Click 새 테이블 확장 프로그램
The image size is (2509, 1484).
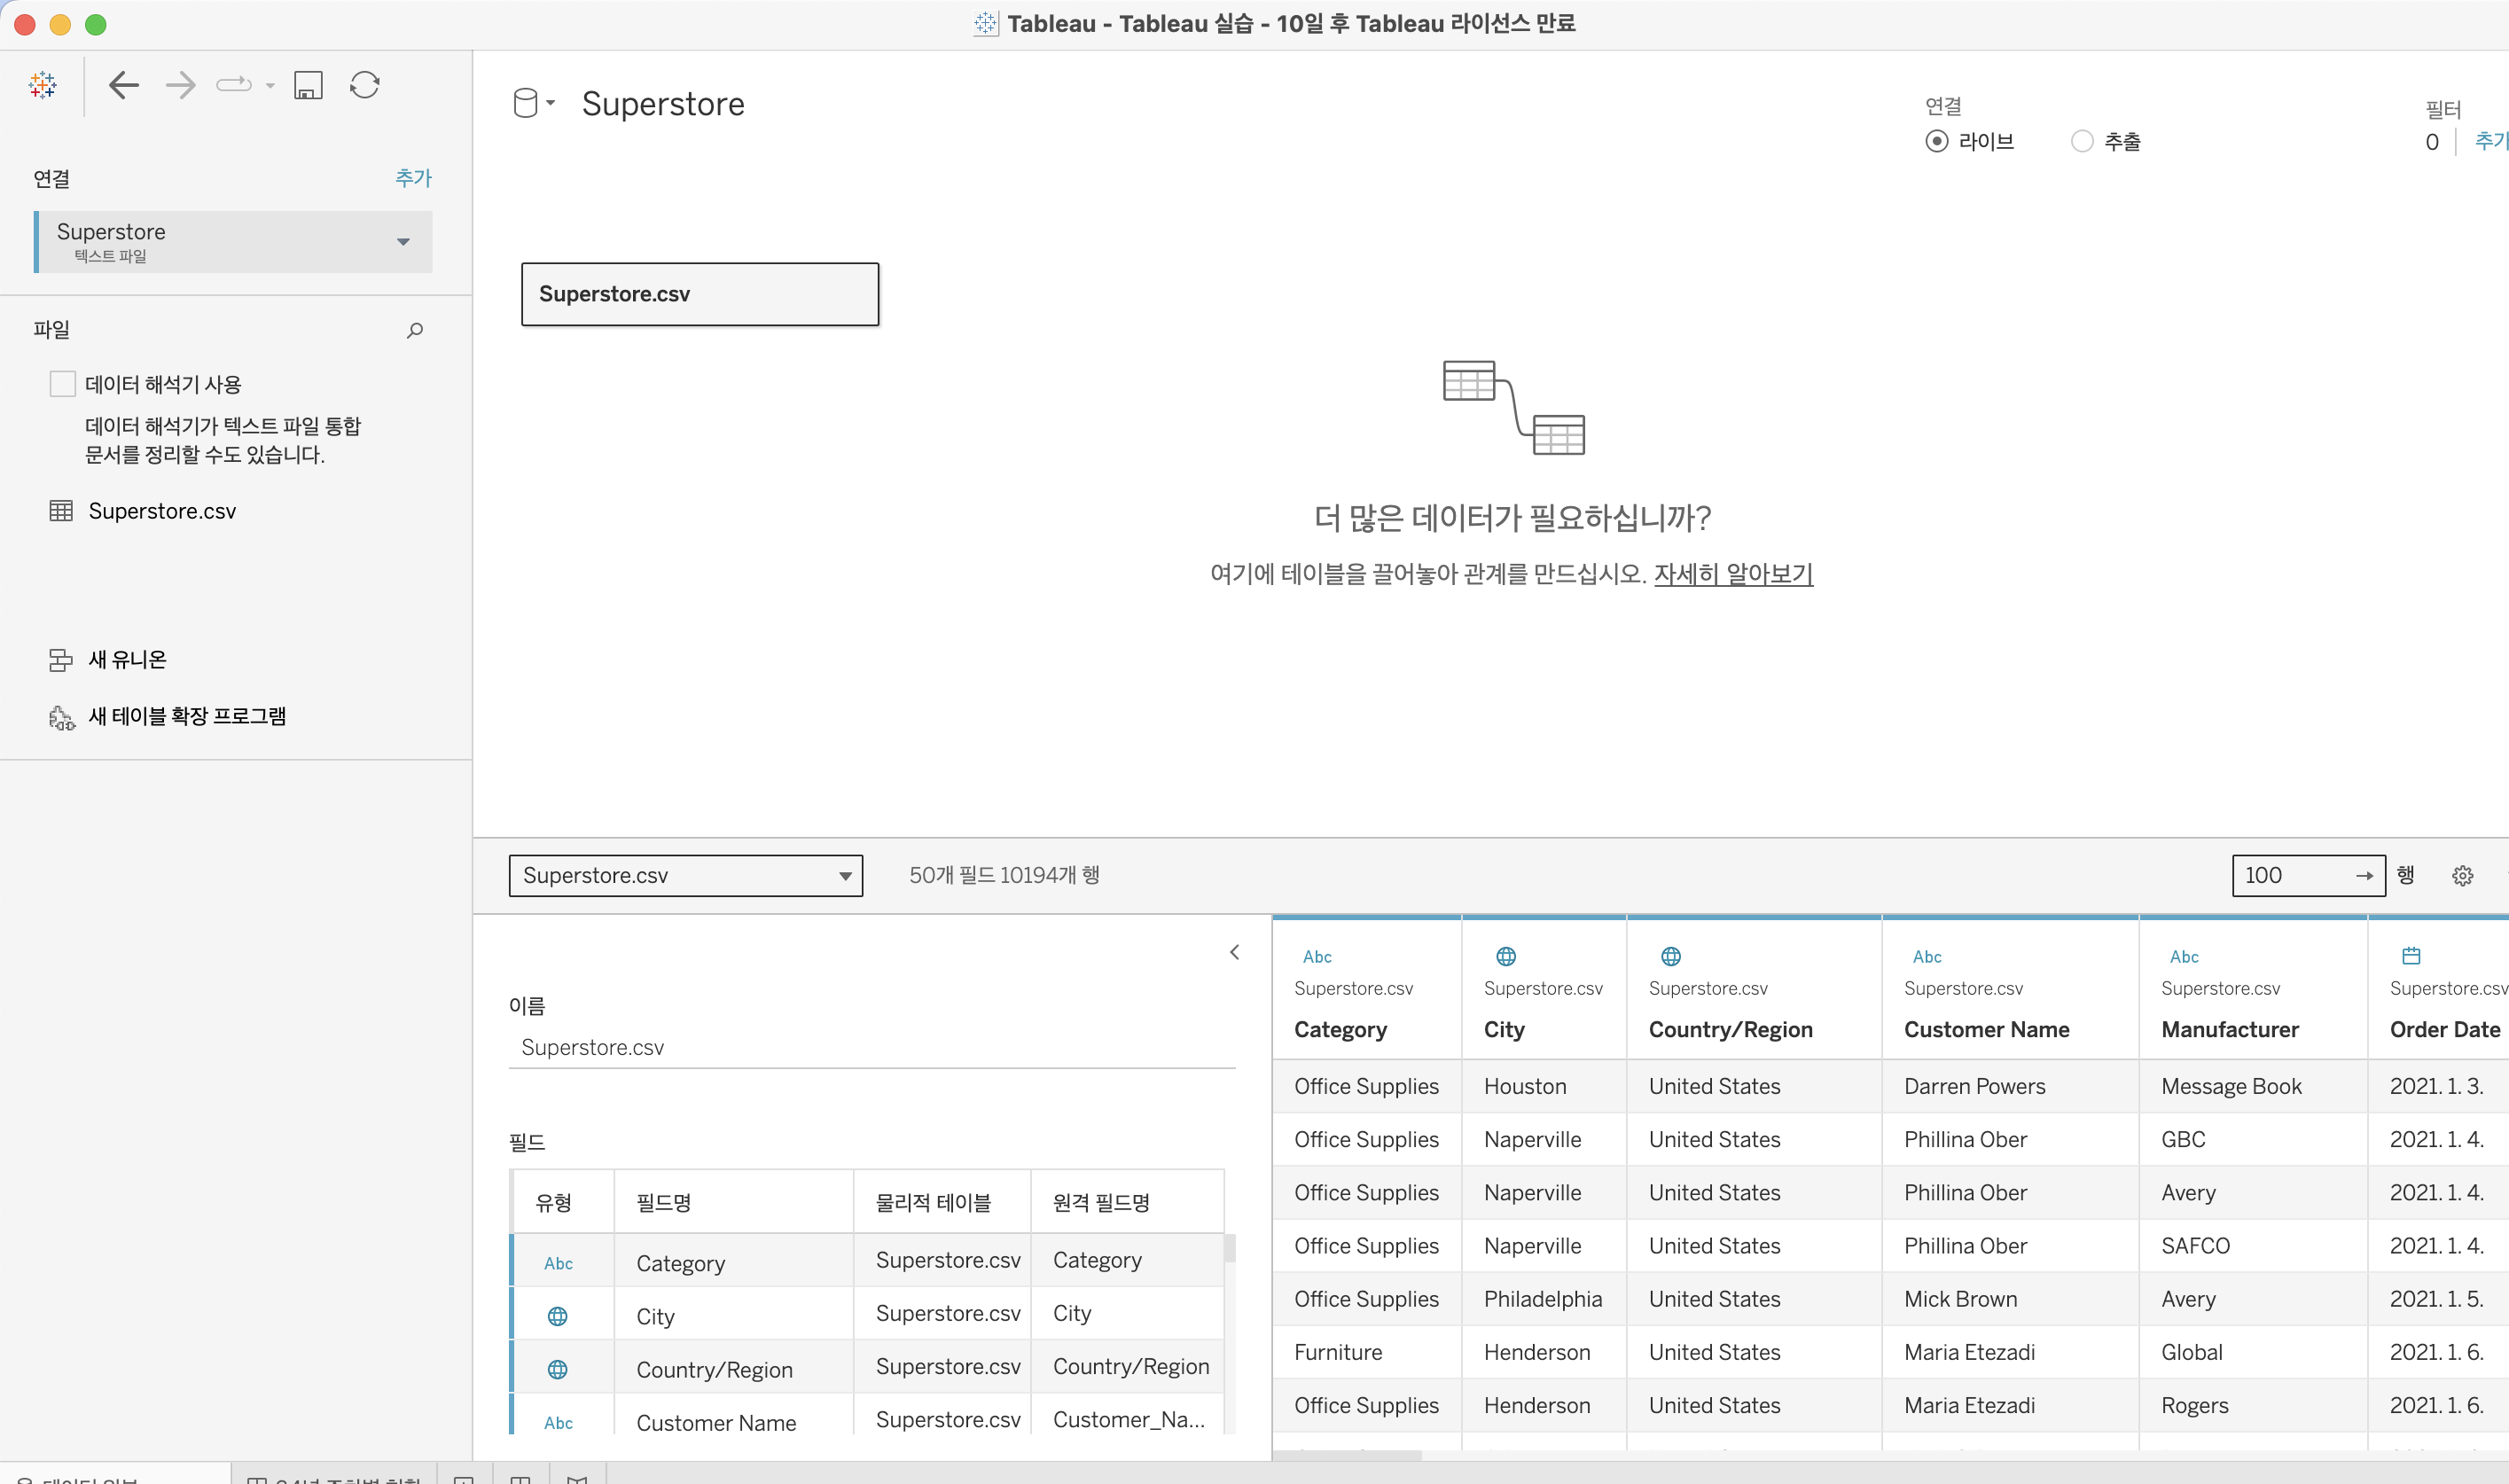[x=187, y=717]
